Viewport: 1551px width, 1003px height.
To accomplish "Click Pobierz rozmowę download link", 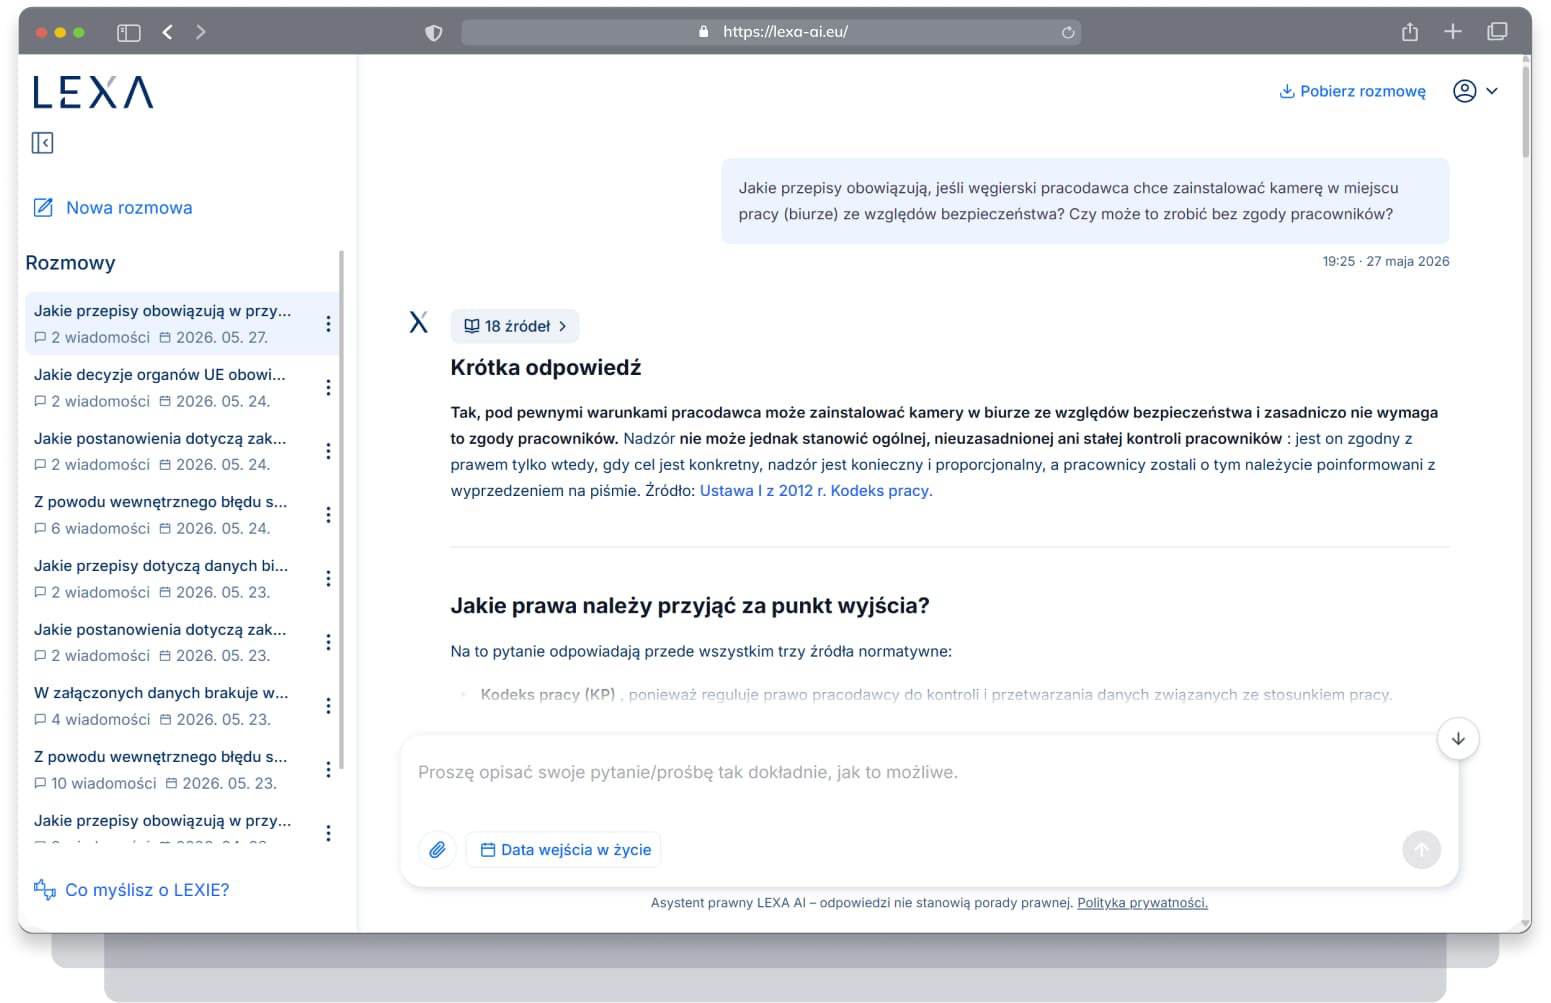I will [1353, 91].
